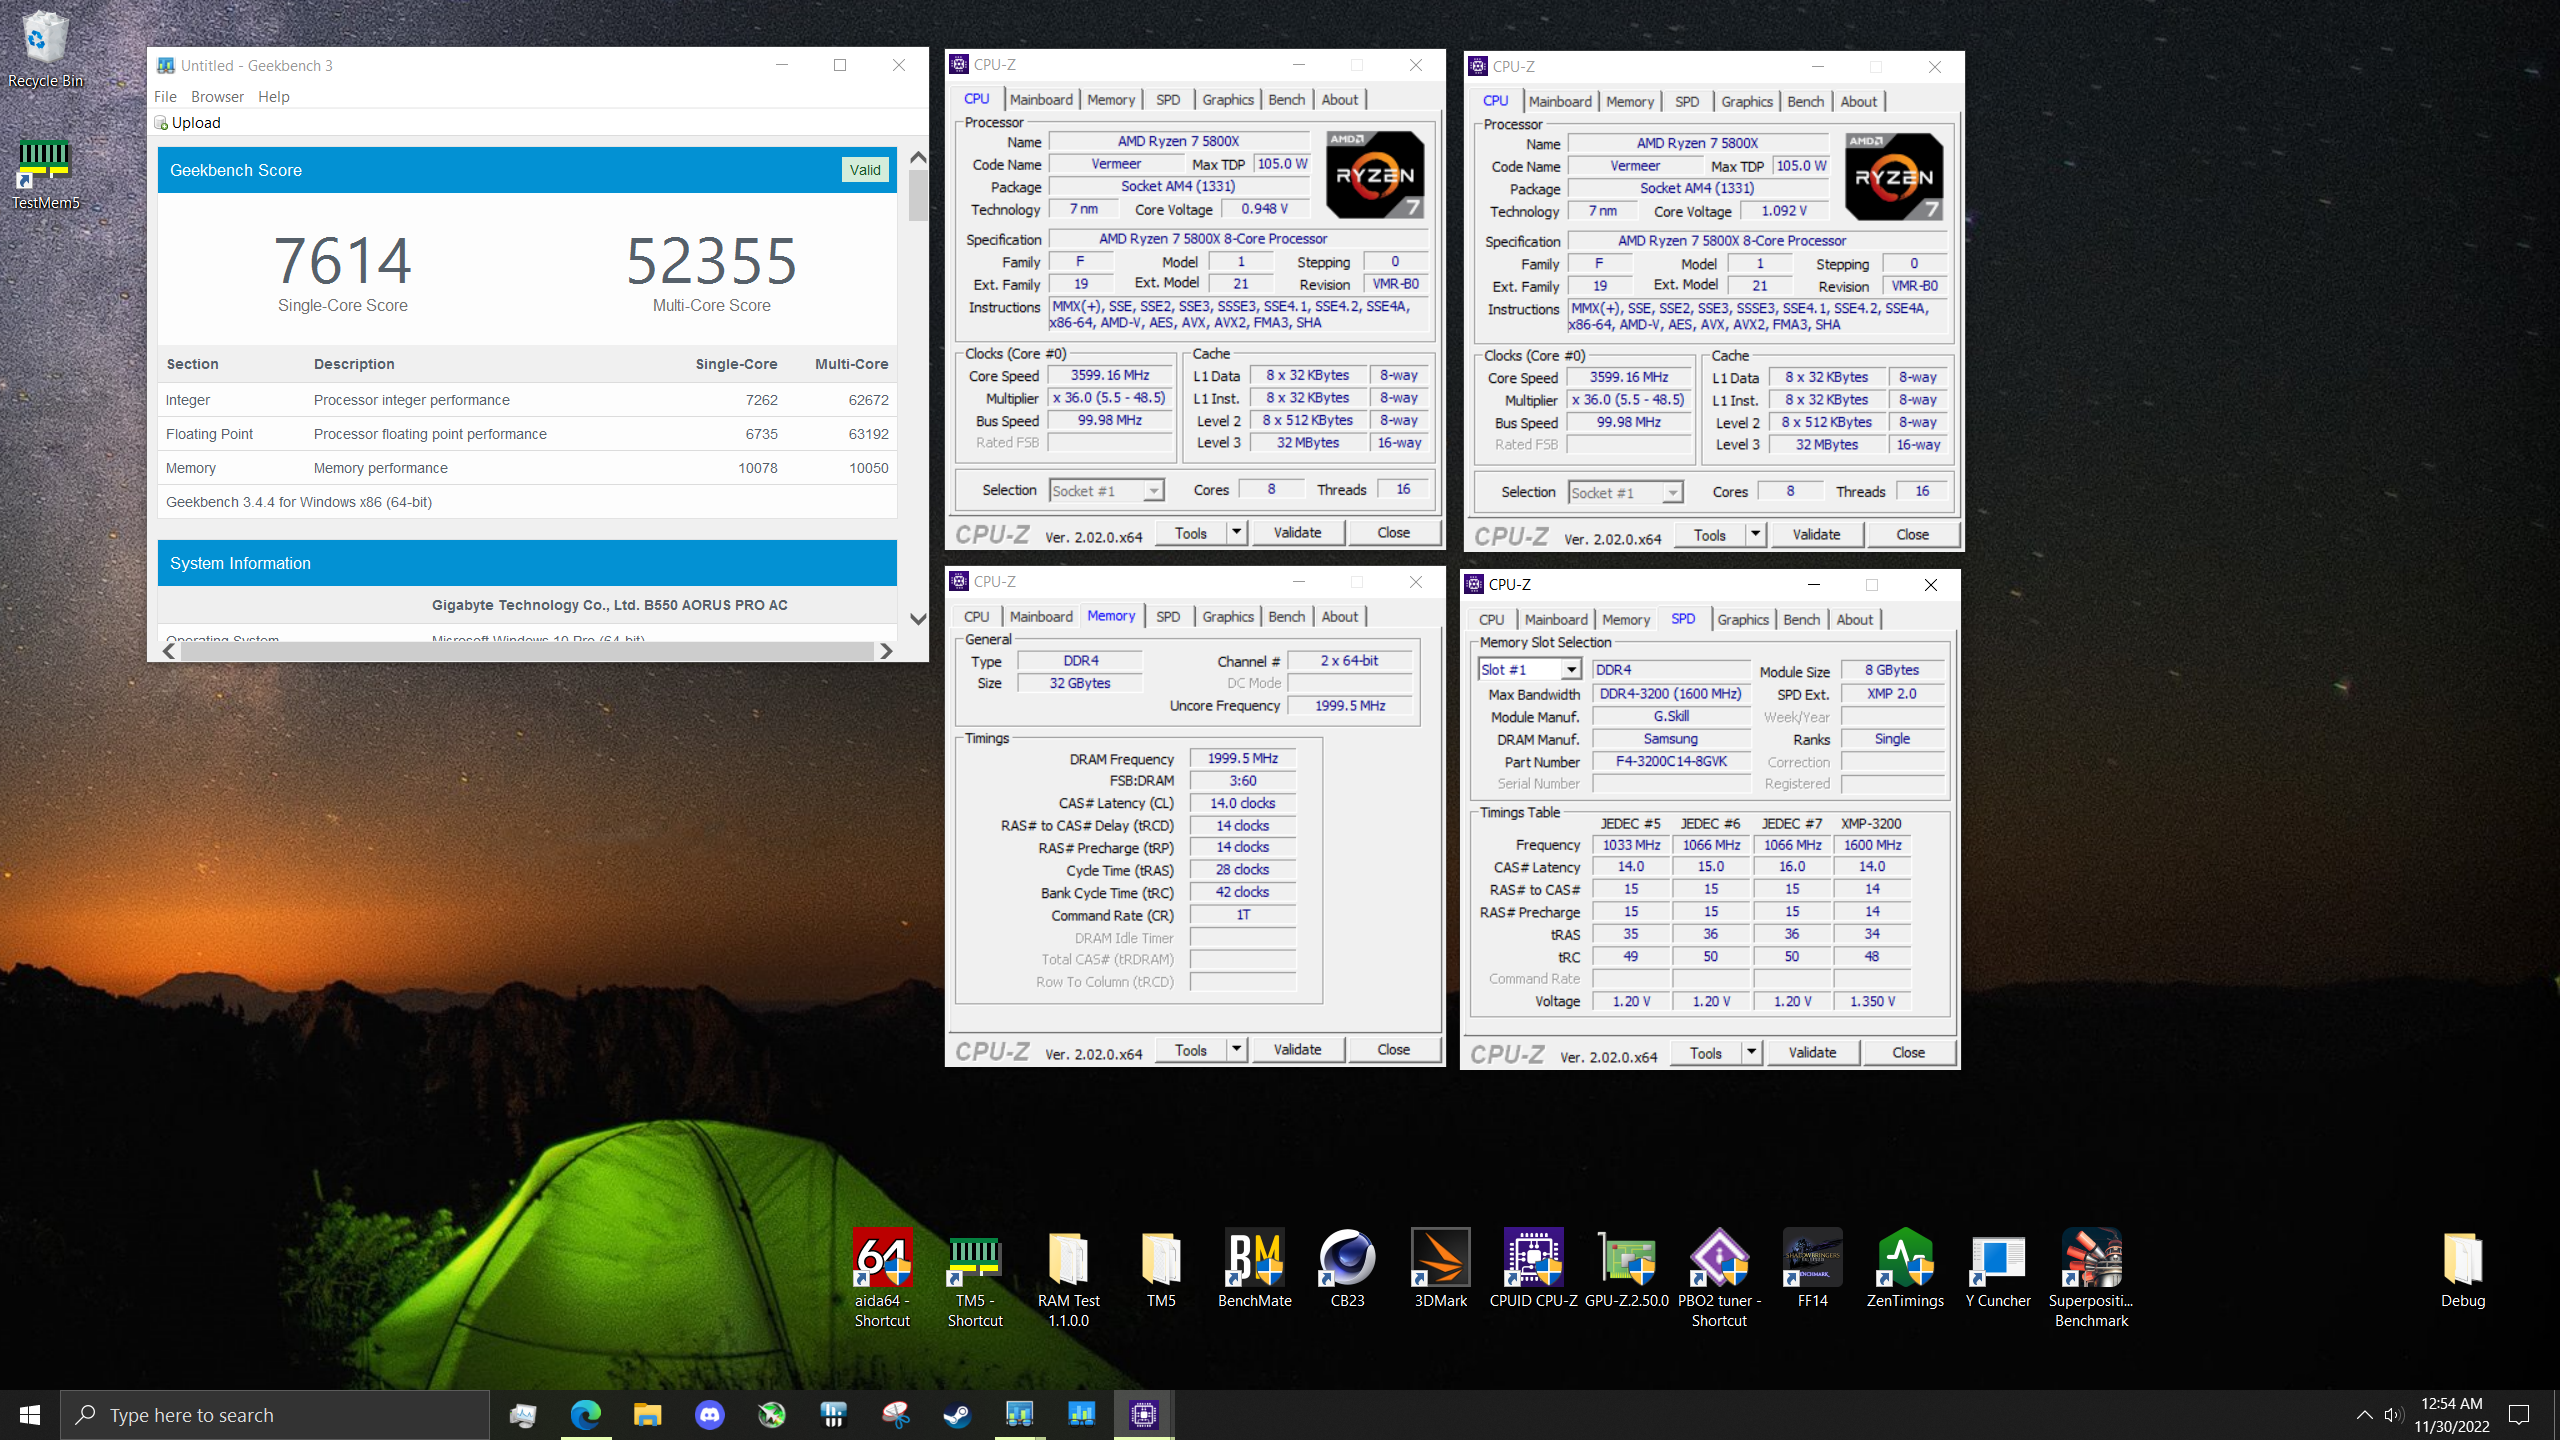Screen dimensions: 2560x1440
Task: Click the Type here to search box
Action: coord(275,1414)
